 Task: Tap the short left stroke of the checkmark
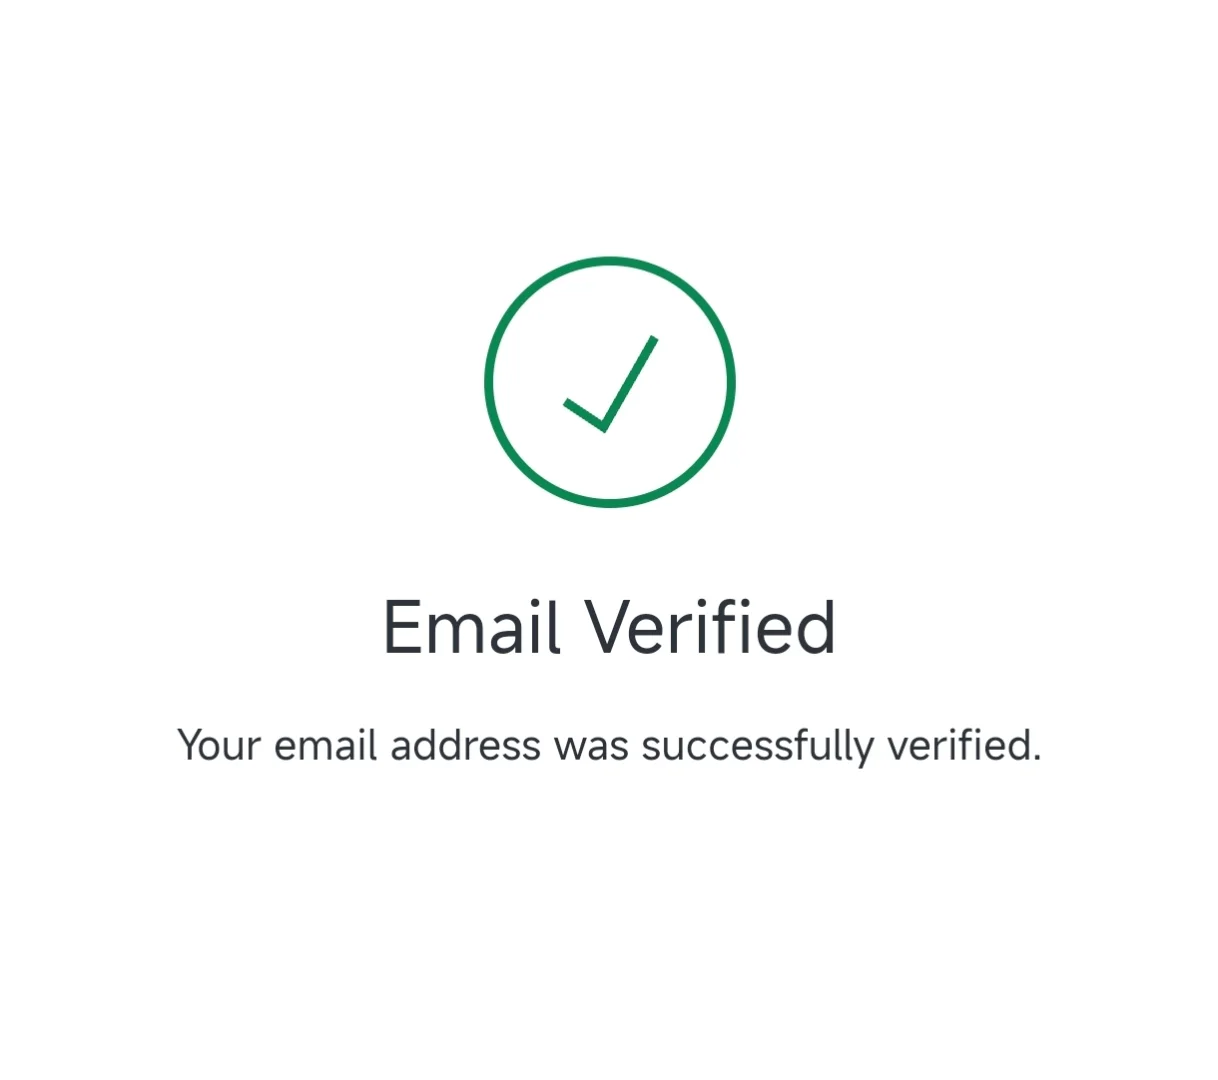click(x=584, y=415)
